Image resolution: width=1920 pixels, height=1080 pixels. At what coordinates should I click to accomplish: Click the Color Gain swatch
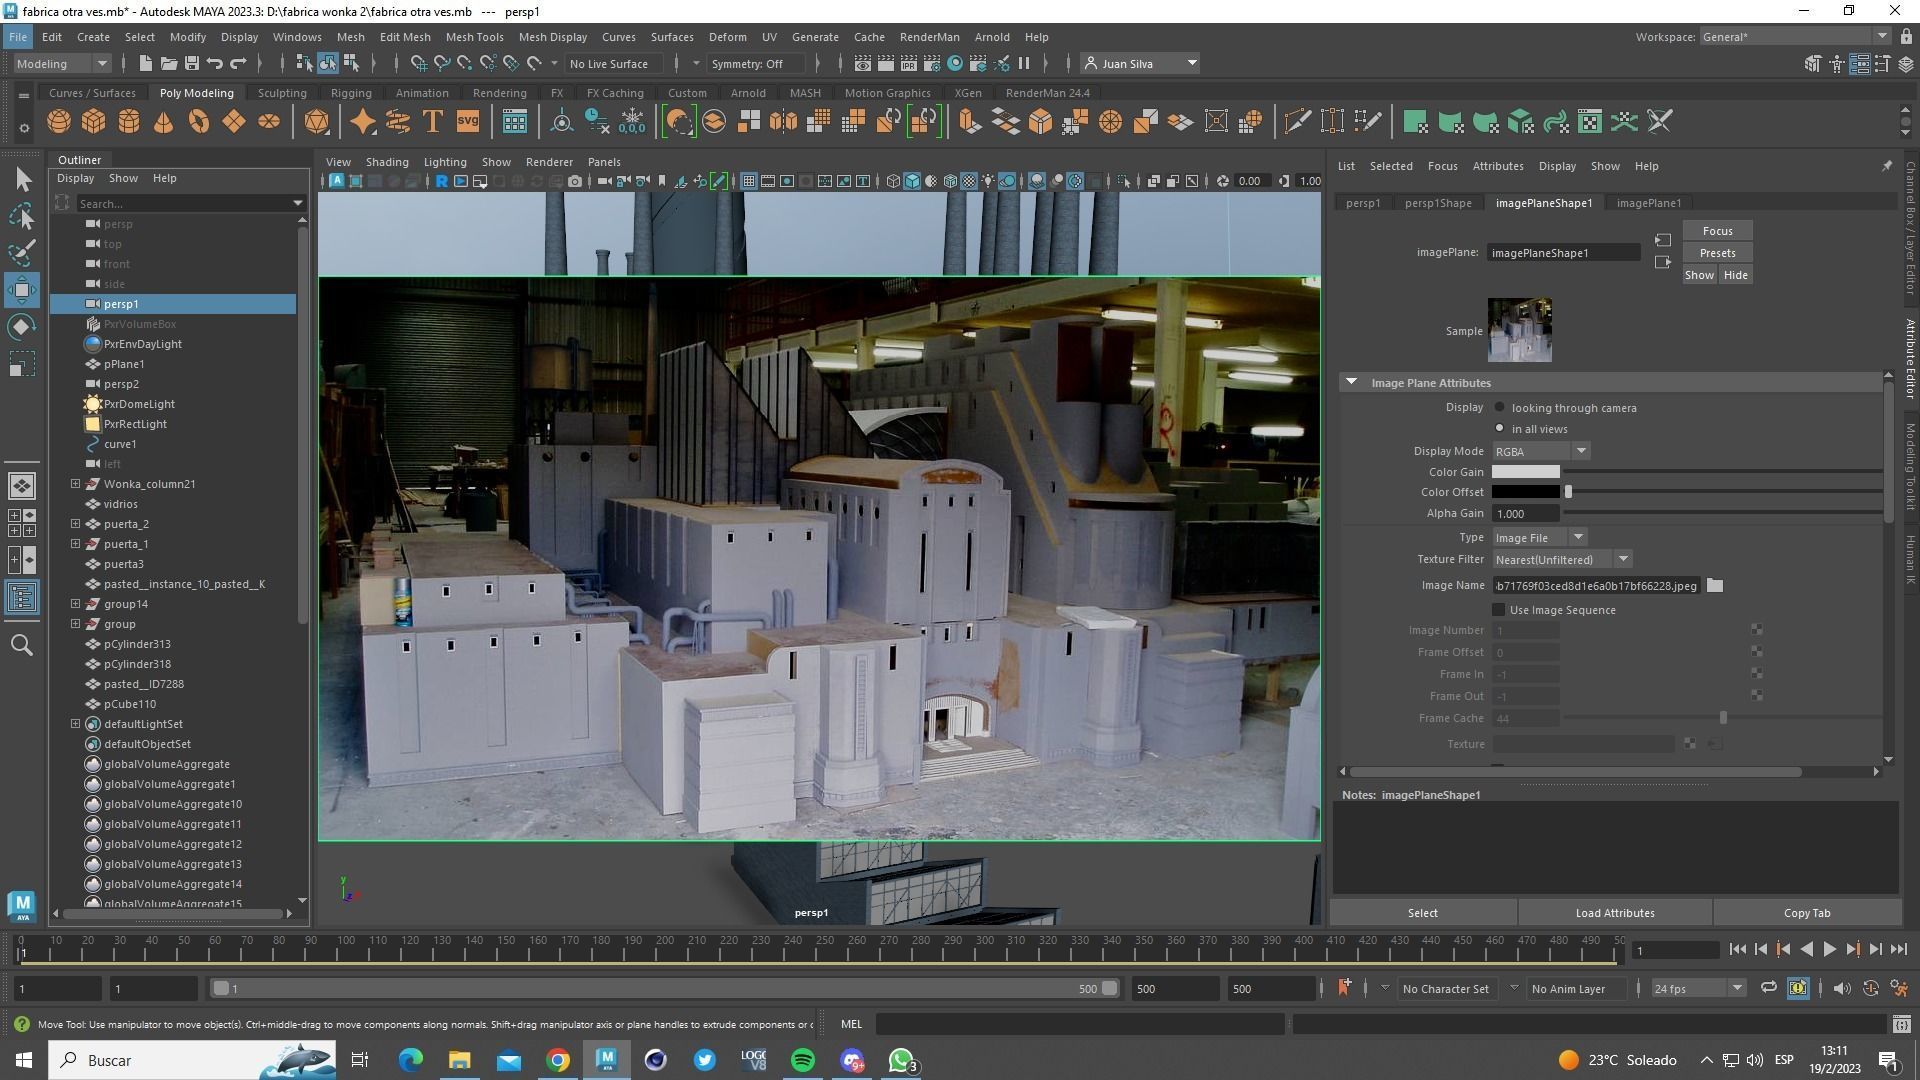click(1525, 472)
